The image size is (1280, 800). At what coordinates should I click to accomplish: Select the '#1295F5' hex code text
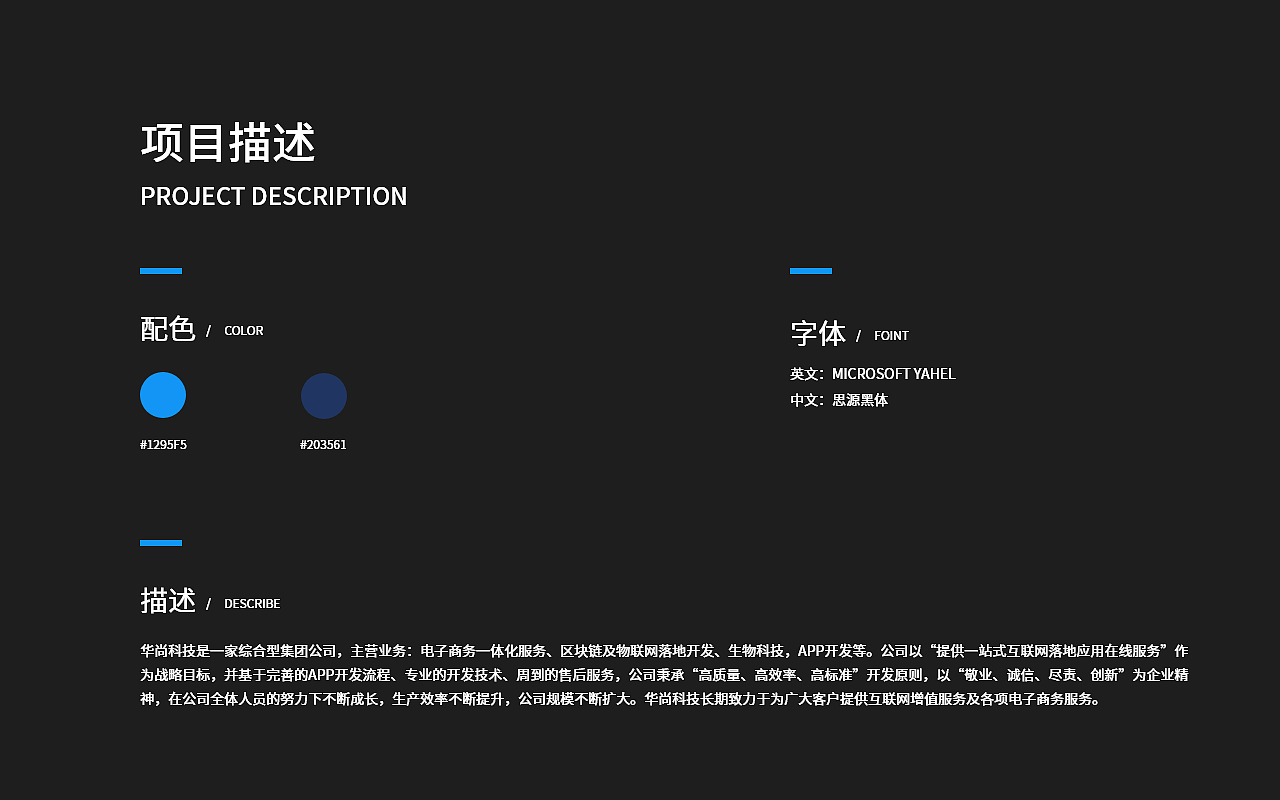pyautogui.click(x=163, y=445)
